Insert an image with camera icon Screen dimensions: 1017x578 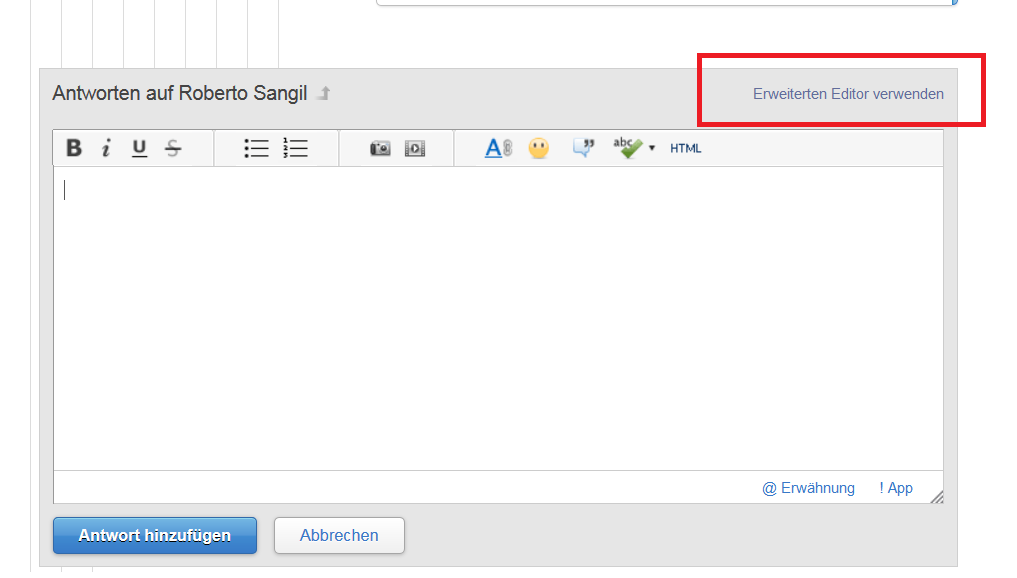[380, 149]
